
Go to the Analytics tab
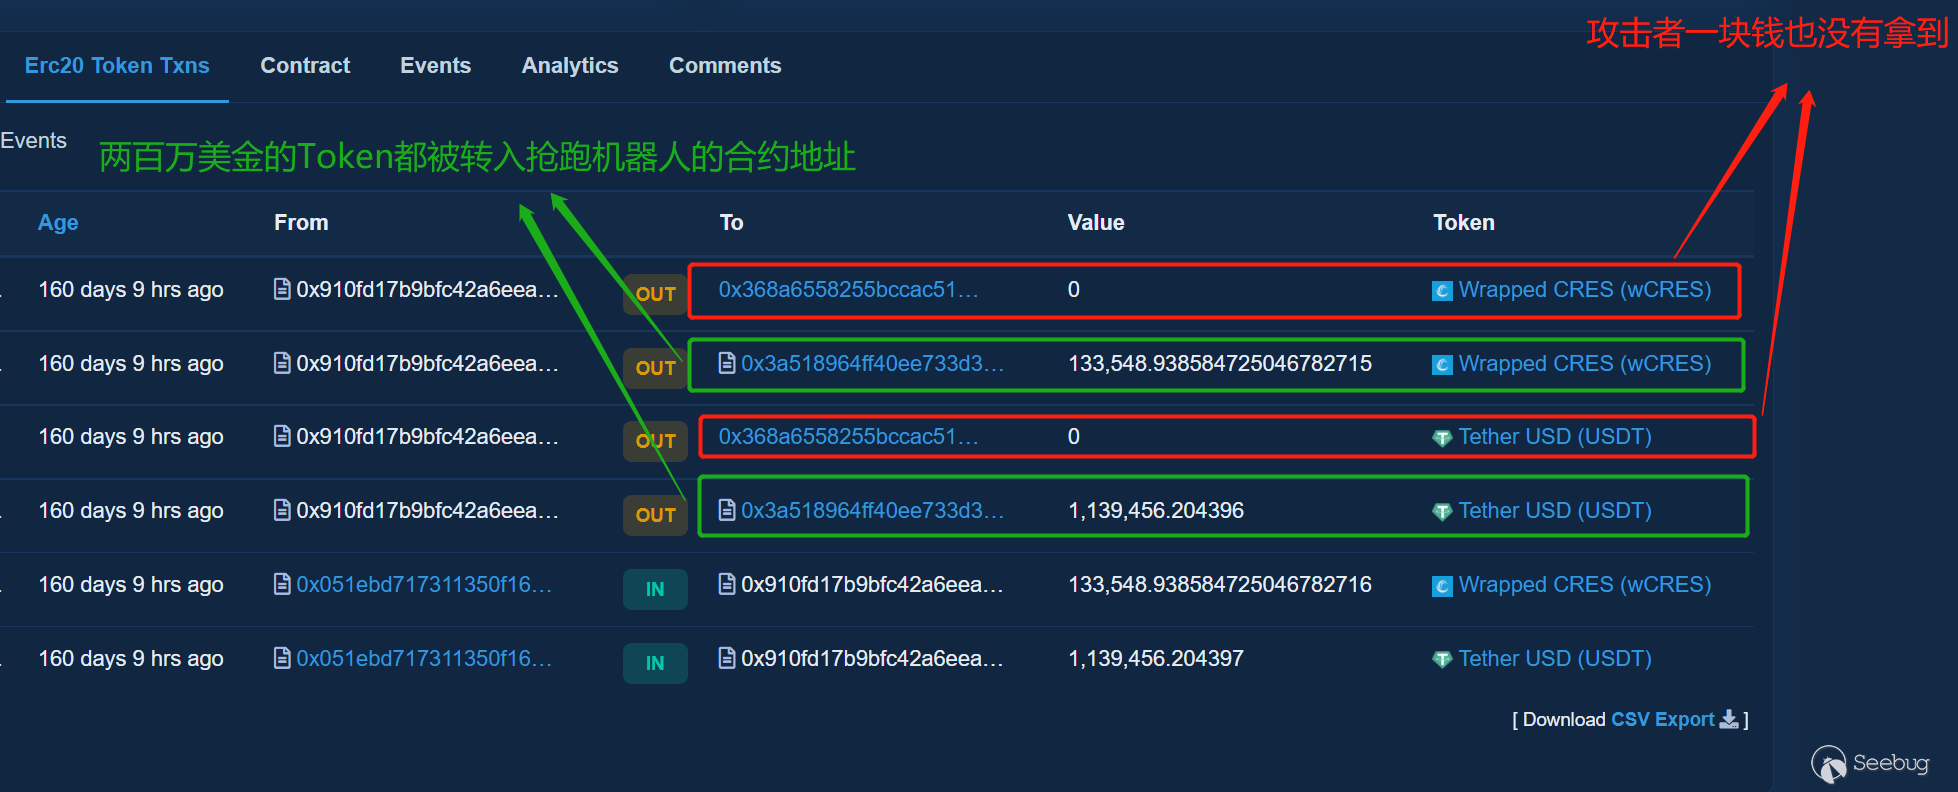[x=570, y=66]
